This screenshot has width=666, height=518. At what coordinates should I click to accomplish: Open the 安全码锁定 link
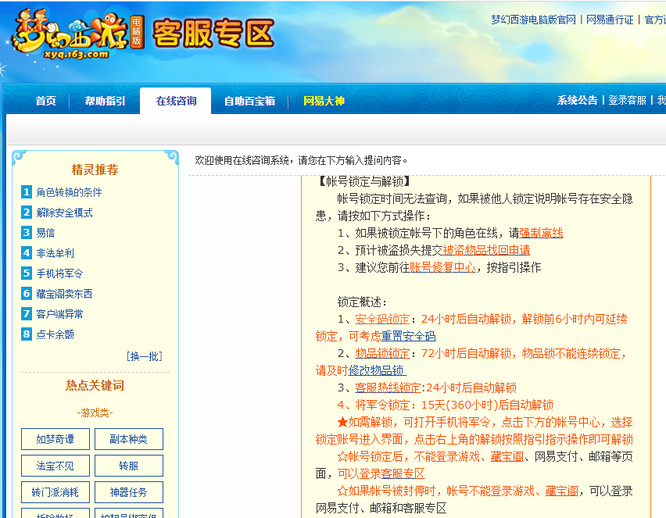pos(382,319)
